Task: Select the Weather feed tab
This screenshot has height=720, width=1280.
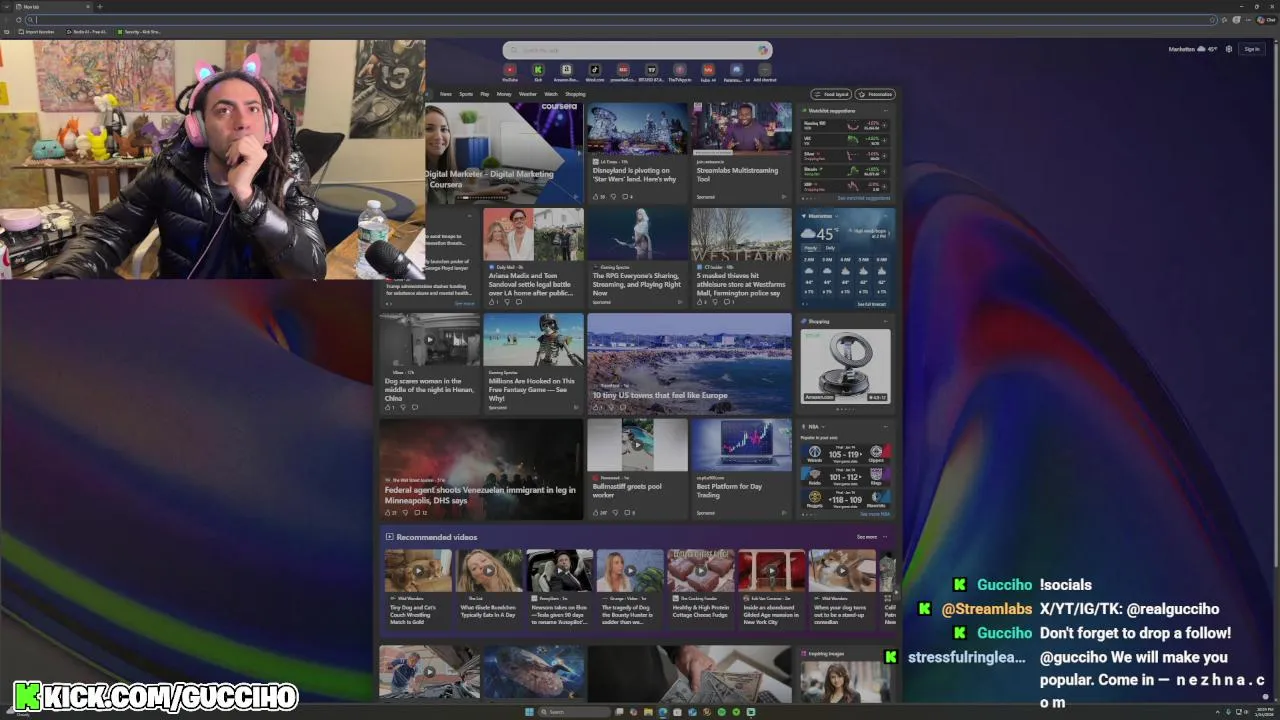Action: (x=528, y=94)
